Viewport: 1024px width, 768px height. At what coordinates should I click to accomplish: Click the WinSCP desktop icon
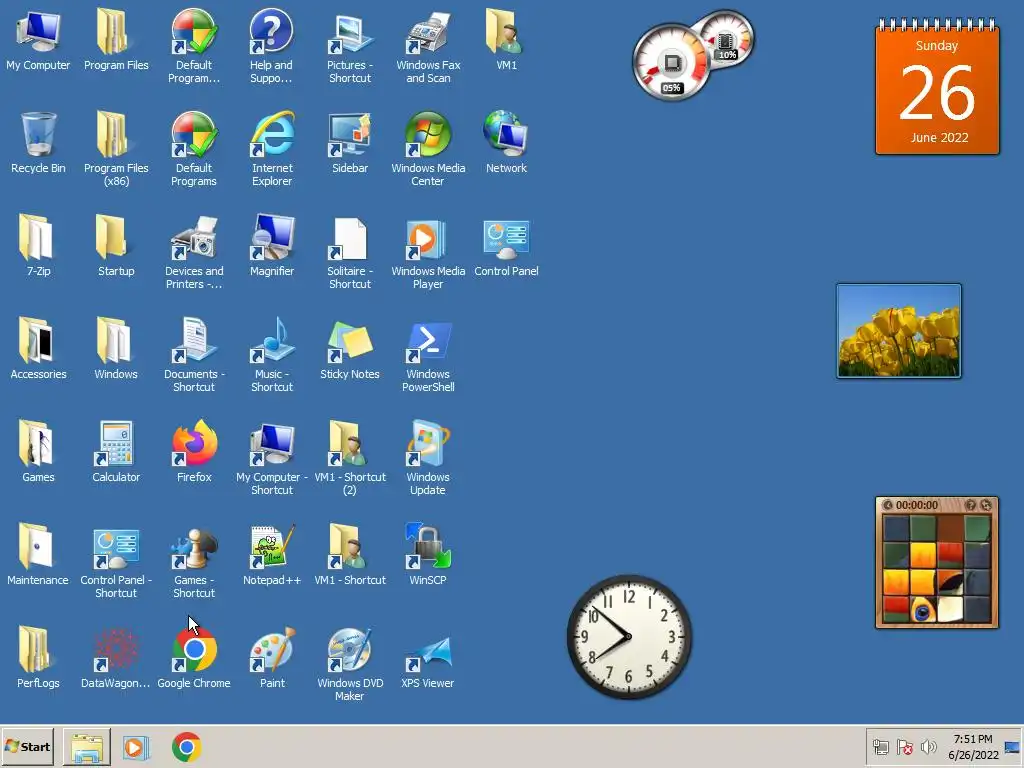pyautogui.click(x=428, y=556)
